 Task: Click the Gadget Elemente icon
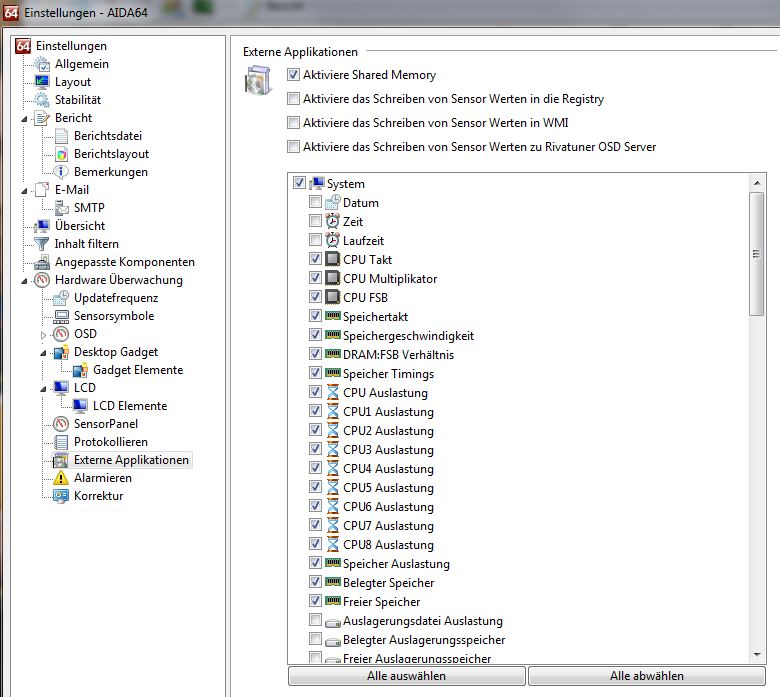(x=80, y=370)
